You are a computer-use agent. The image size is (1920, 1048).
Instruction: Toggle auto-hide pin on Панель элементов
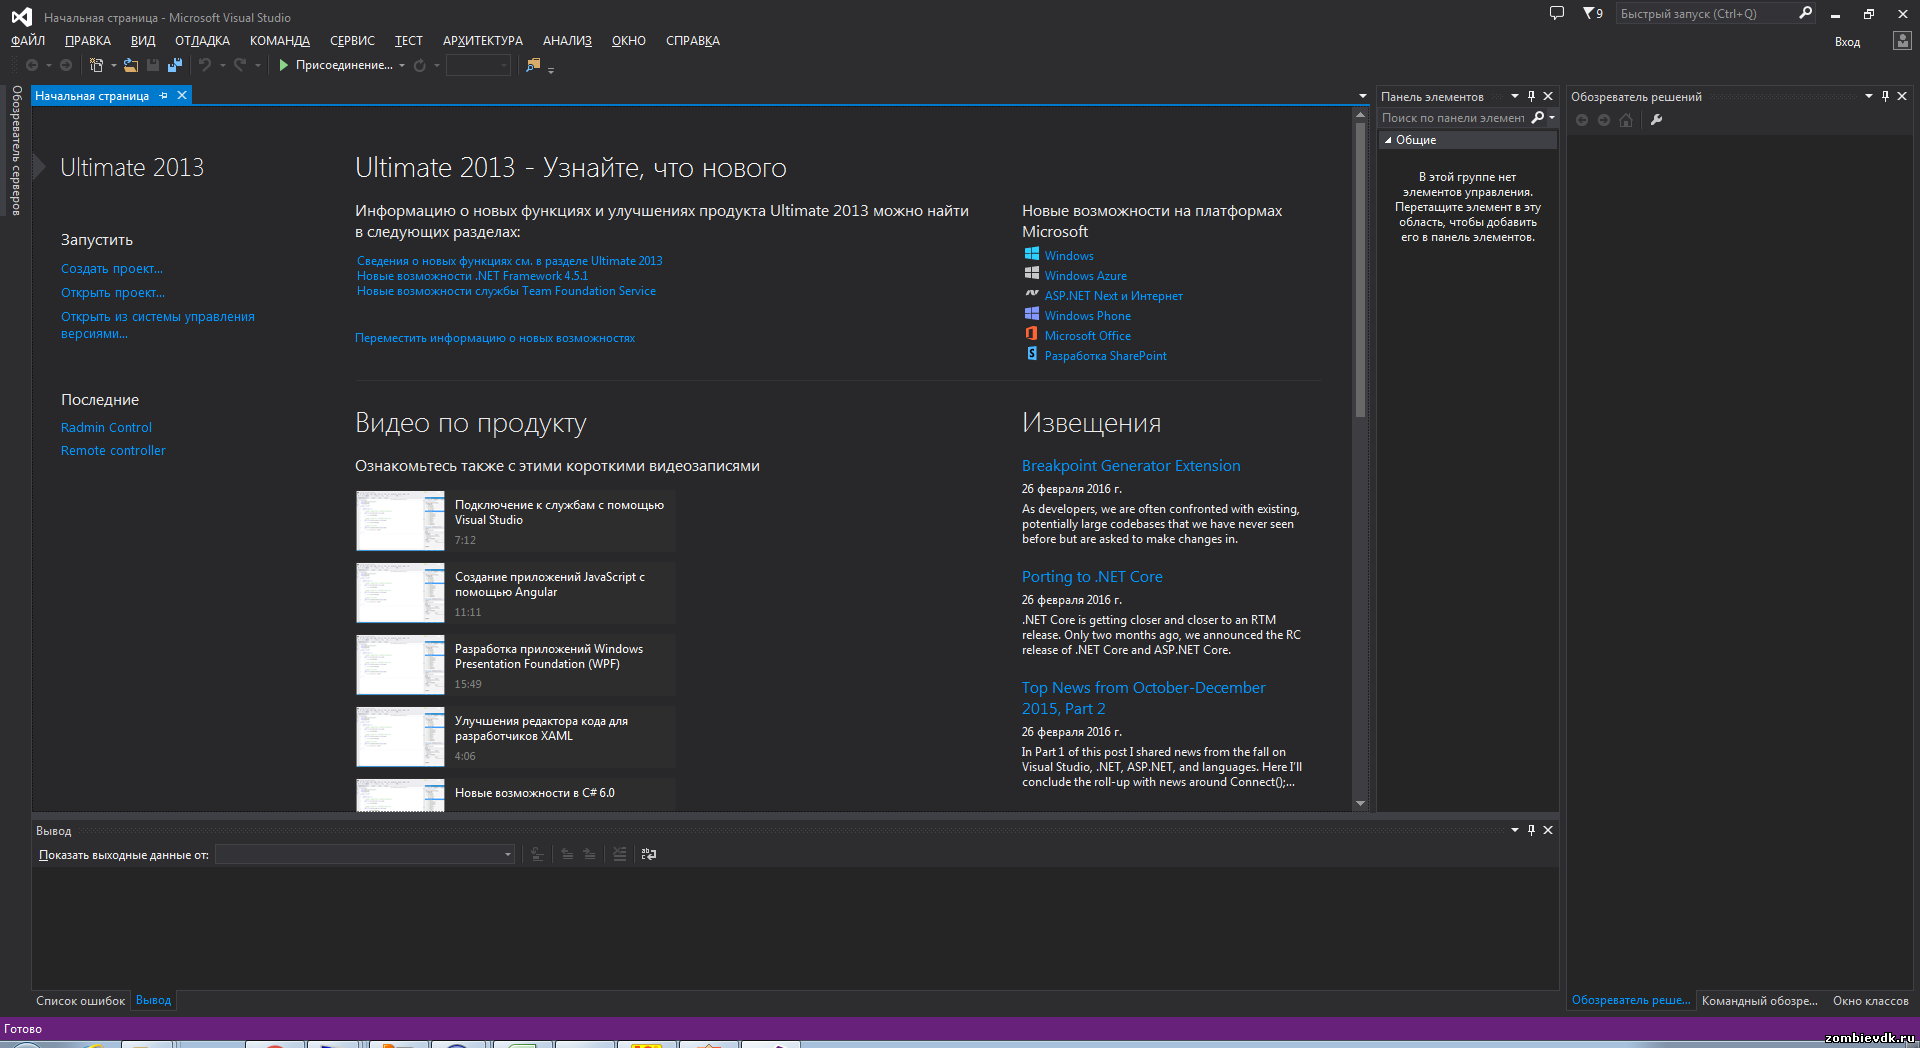coord(1531,96)
